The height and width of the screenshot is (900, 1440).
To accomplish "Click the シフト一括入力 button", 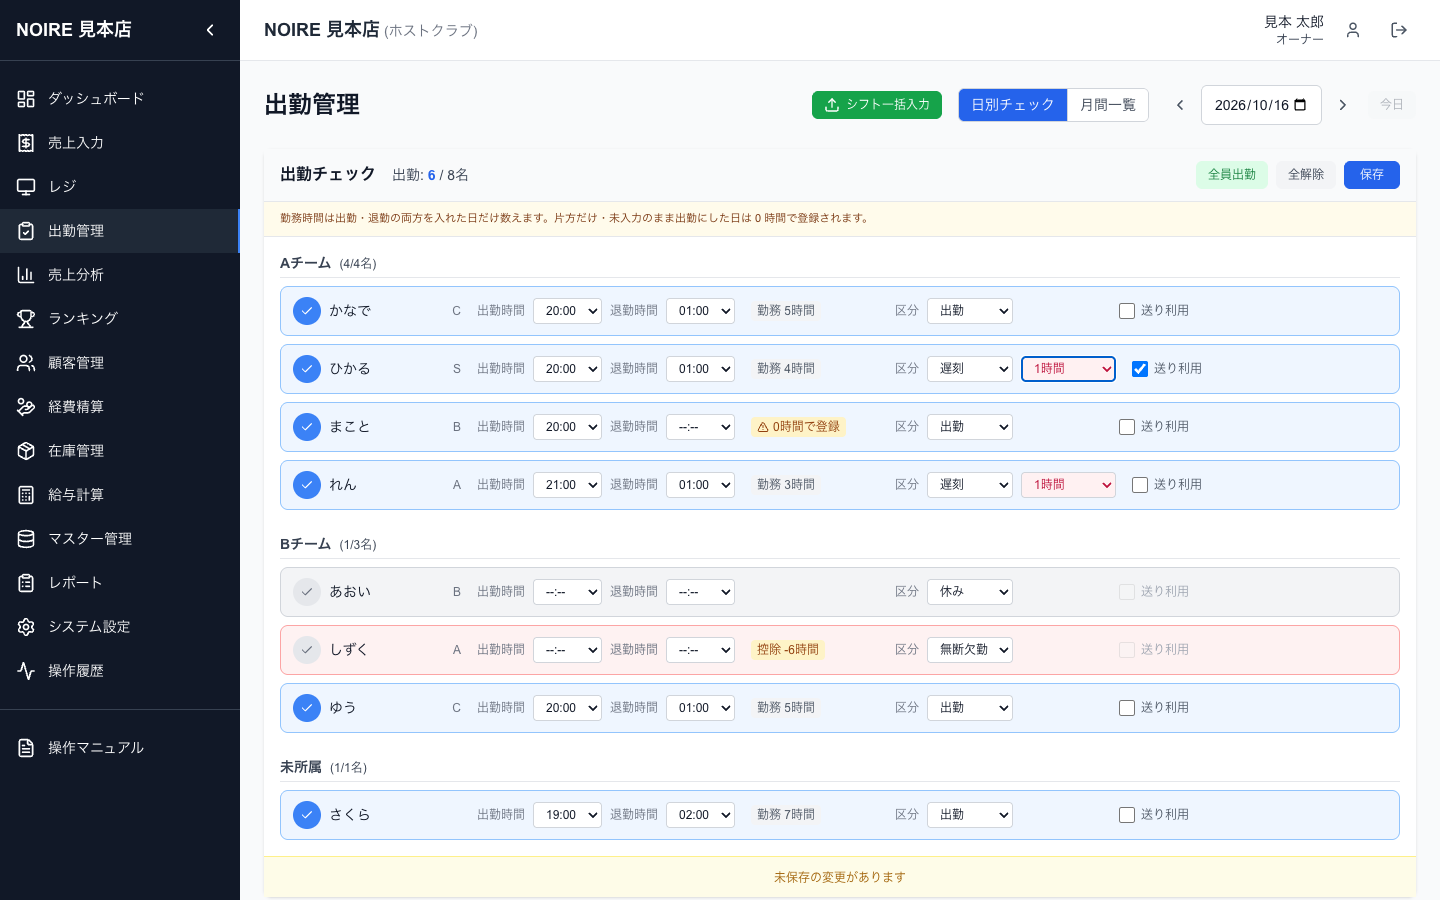I will tap(877, 105).
